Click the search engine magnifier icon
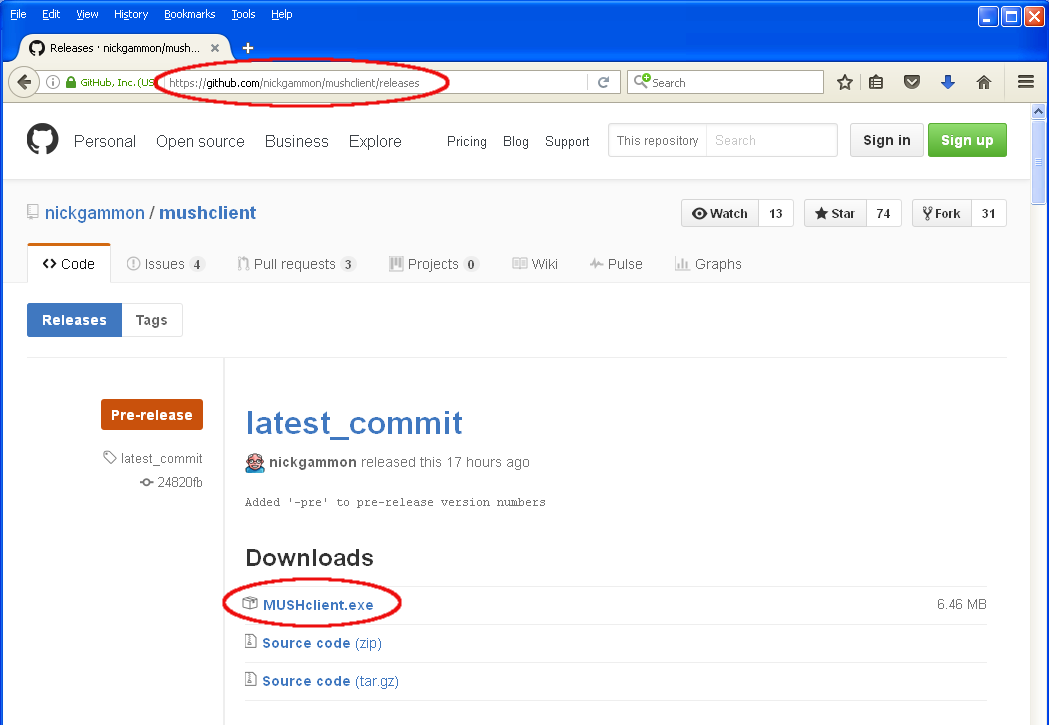Viewport: 1049px width, 725px height. 642,82
